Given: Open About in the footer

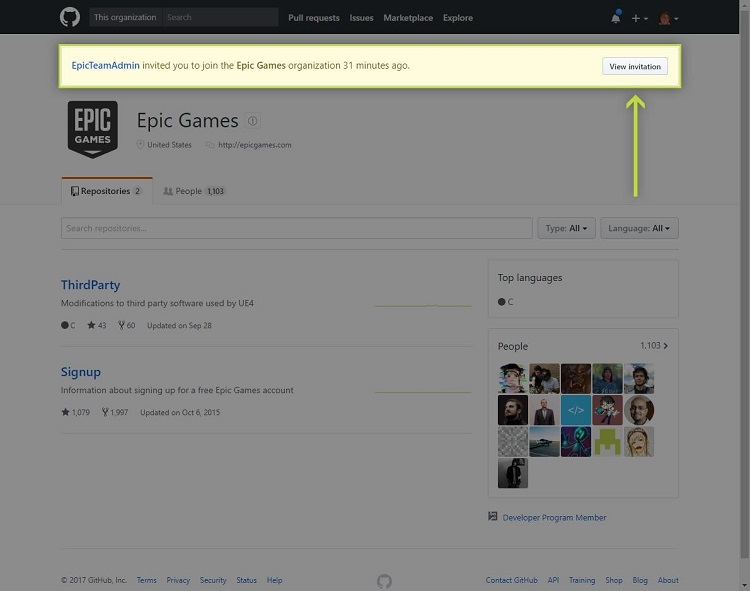Looking at the screenshot, I should pyautogui.click(x=668, y=580).
